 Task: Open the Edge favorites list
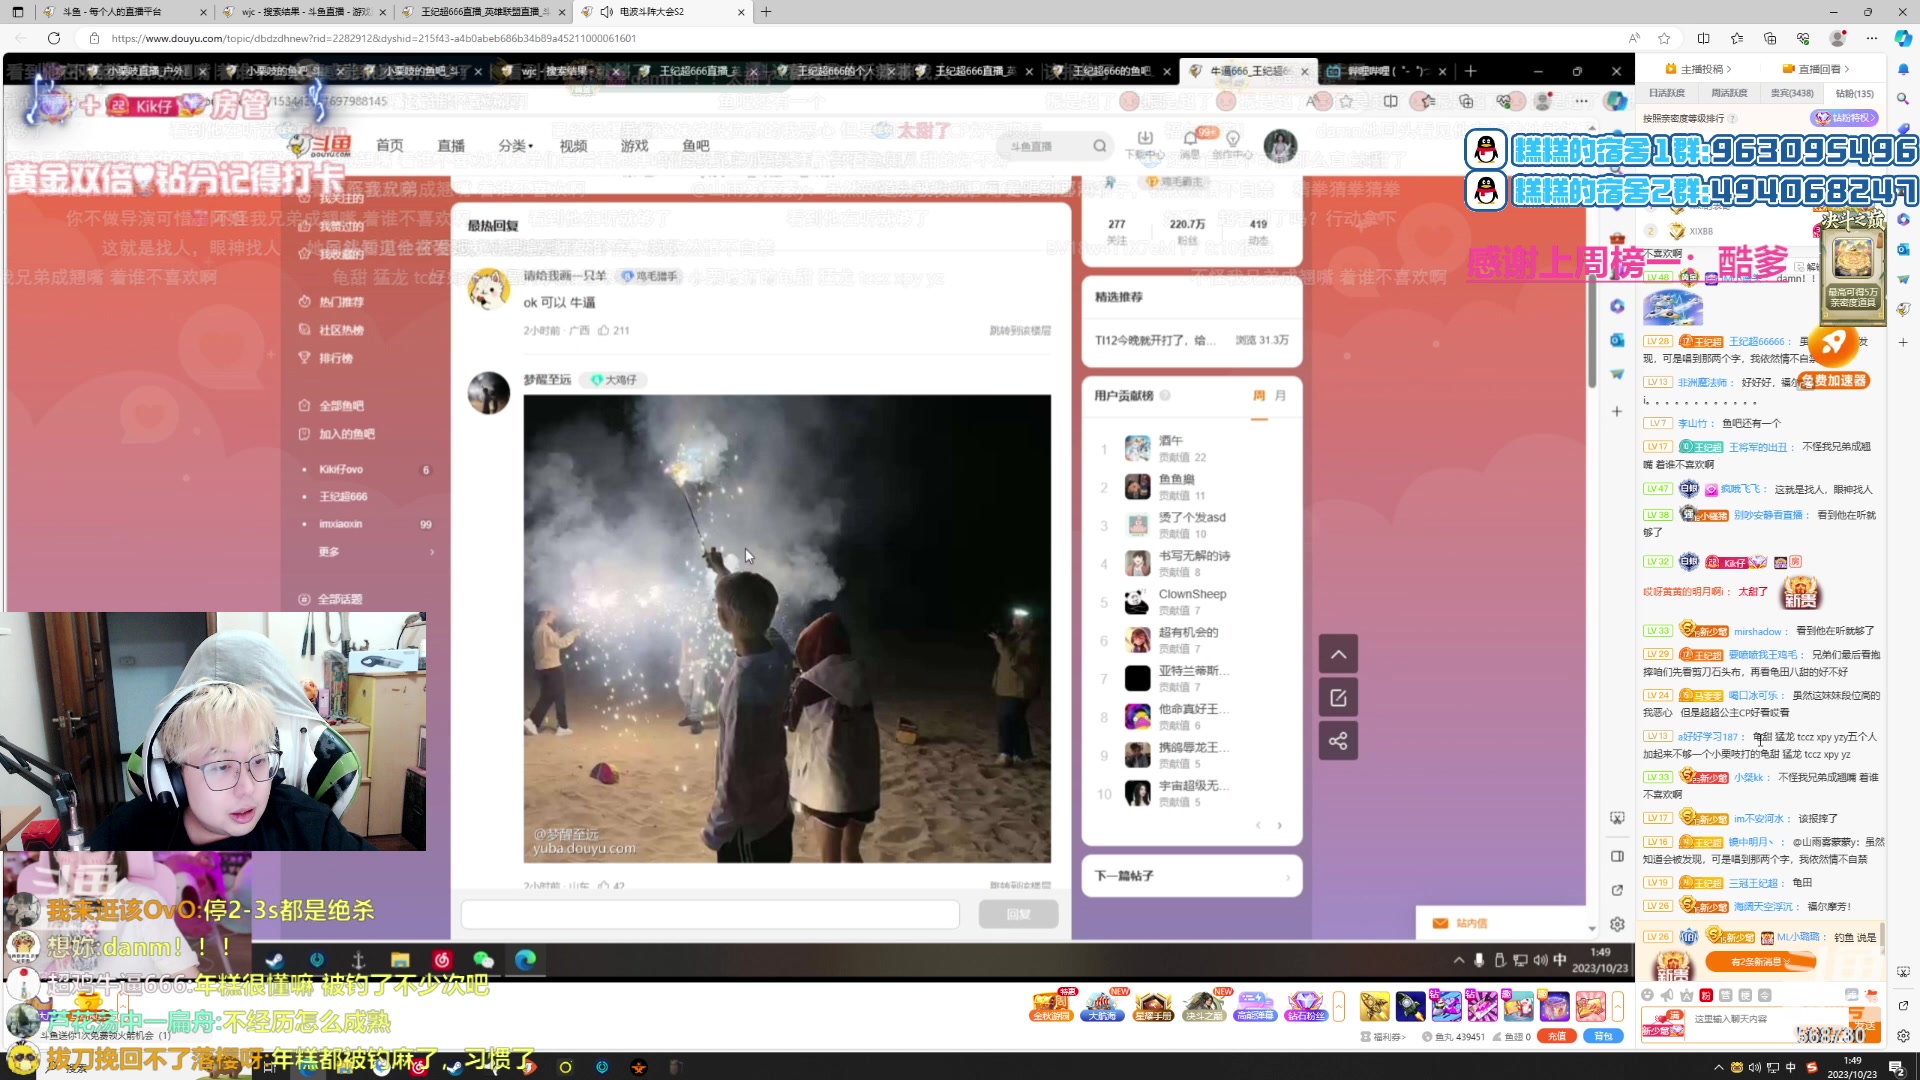pos(1737,38)
